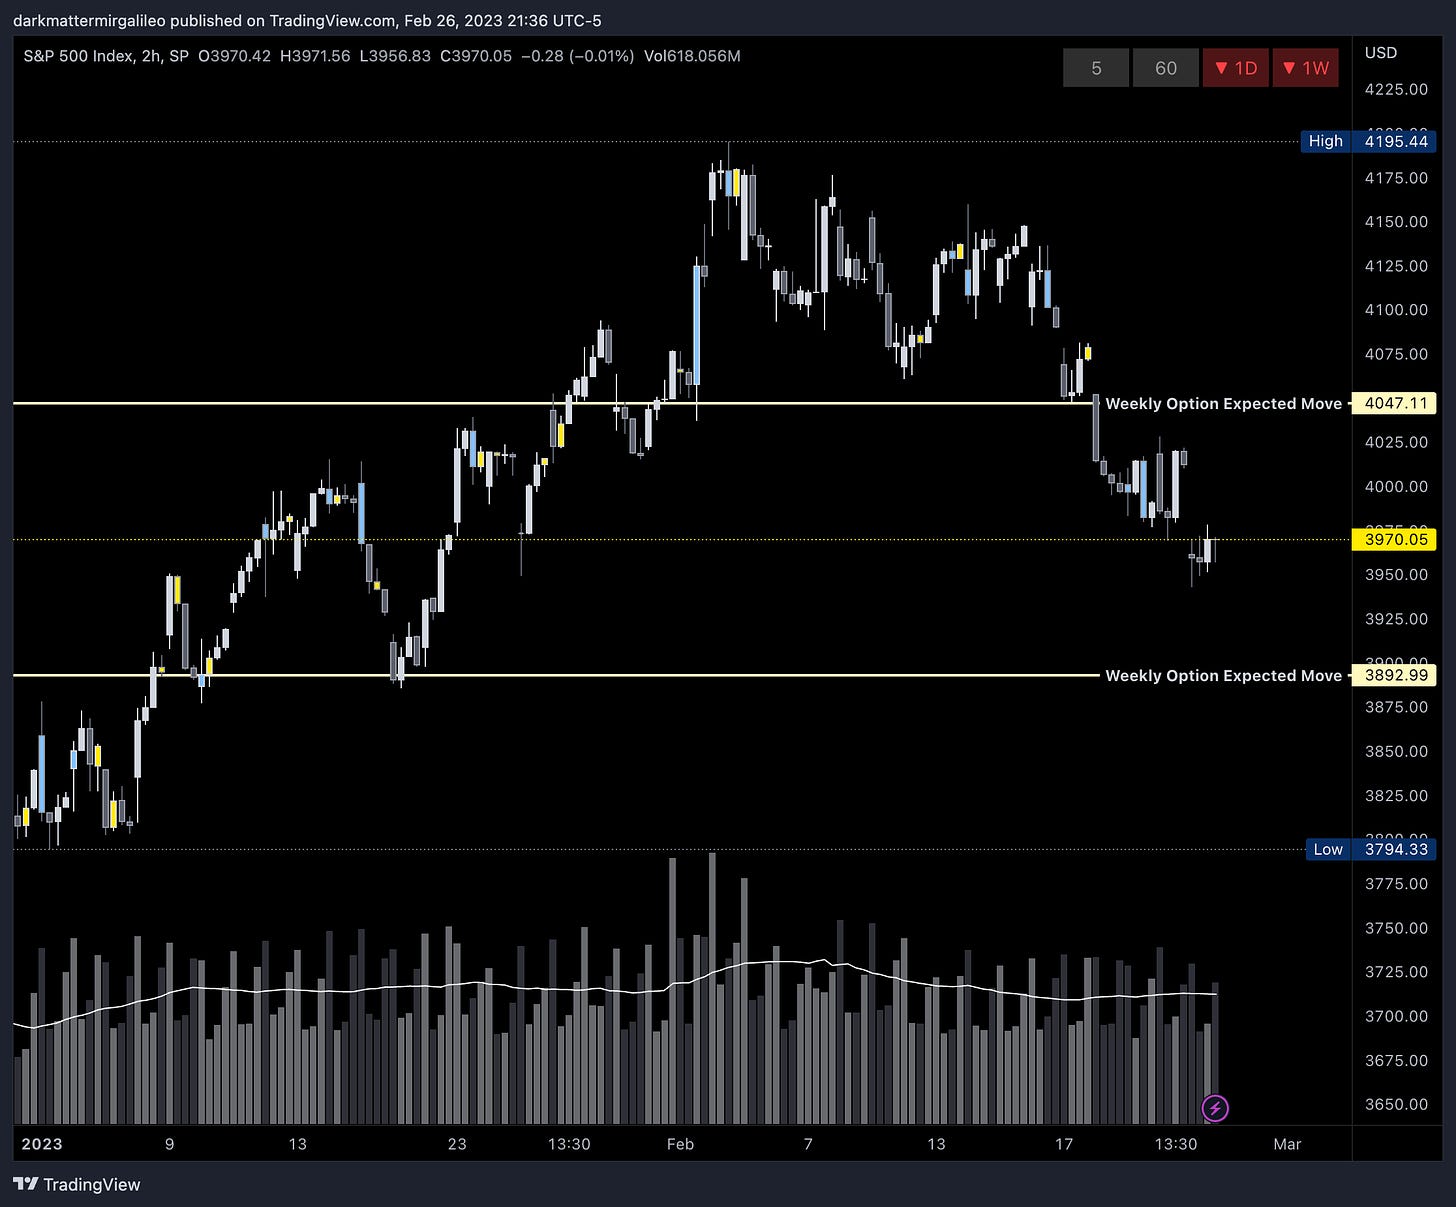Click the Vol618.056M volume readout
1456x1207 pixels.
(692, 56)
